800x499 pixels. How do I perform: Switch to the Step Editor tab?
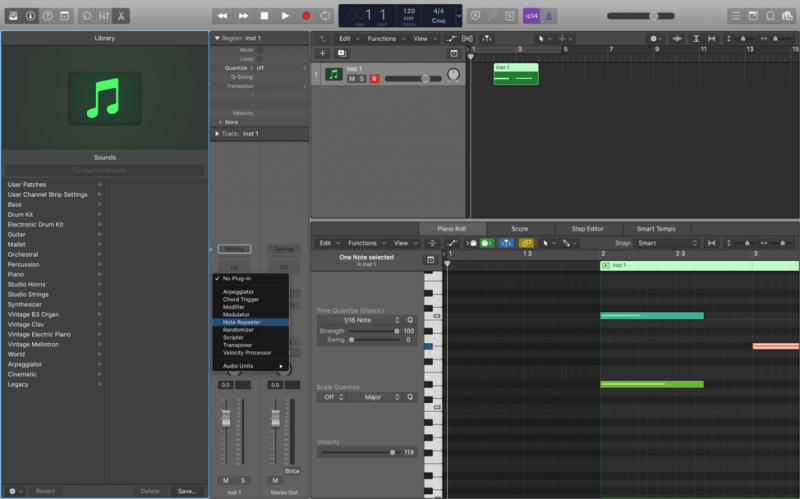point(587,229)
